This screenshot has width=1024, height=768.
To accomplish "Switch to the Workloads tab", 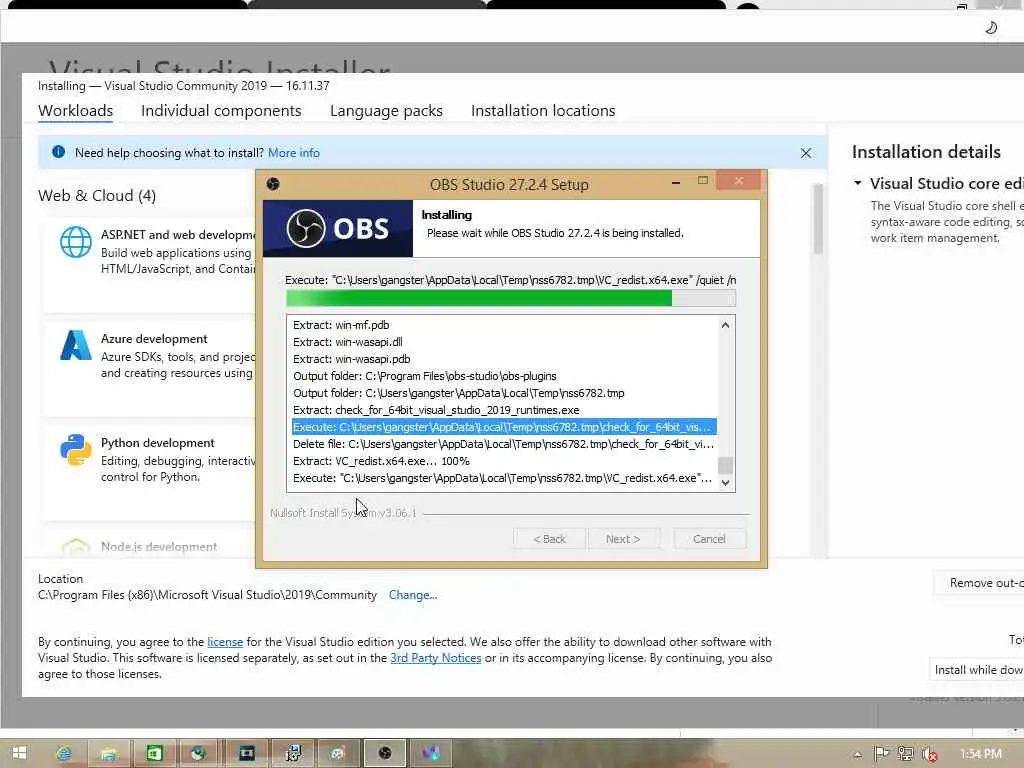I will pyautogui.click(x=76, y=111).
